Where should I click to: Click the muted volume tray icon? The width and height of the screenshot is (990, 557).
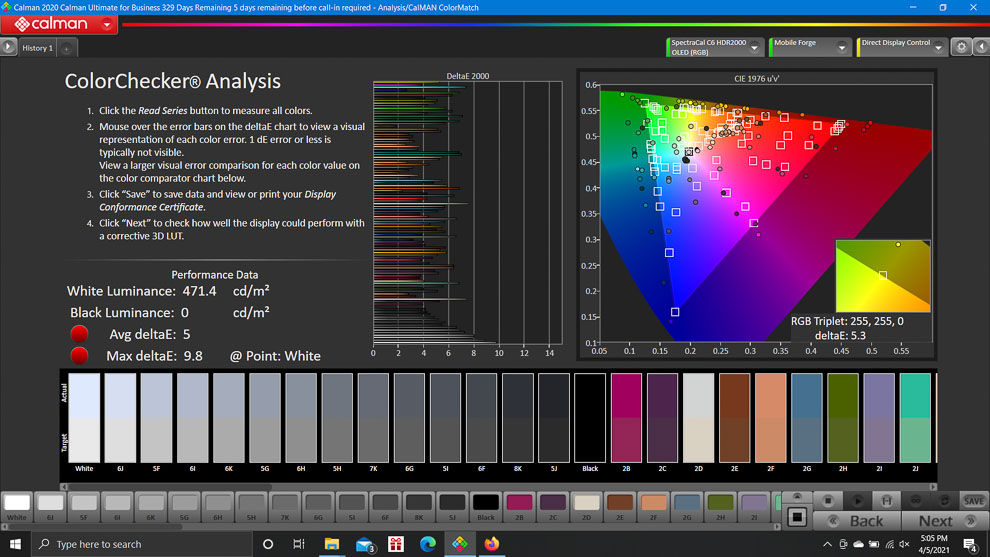pyautogui.click(x=904, y=544)
